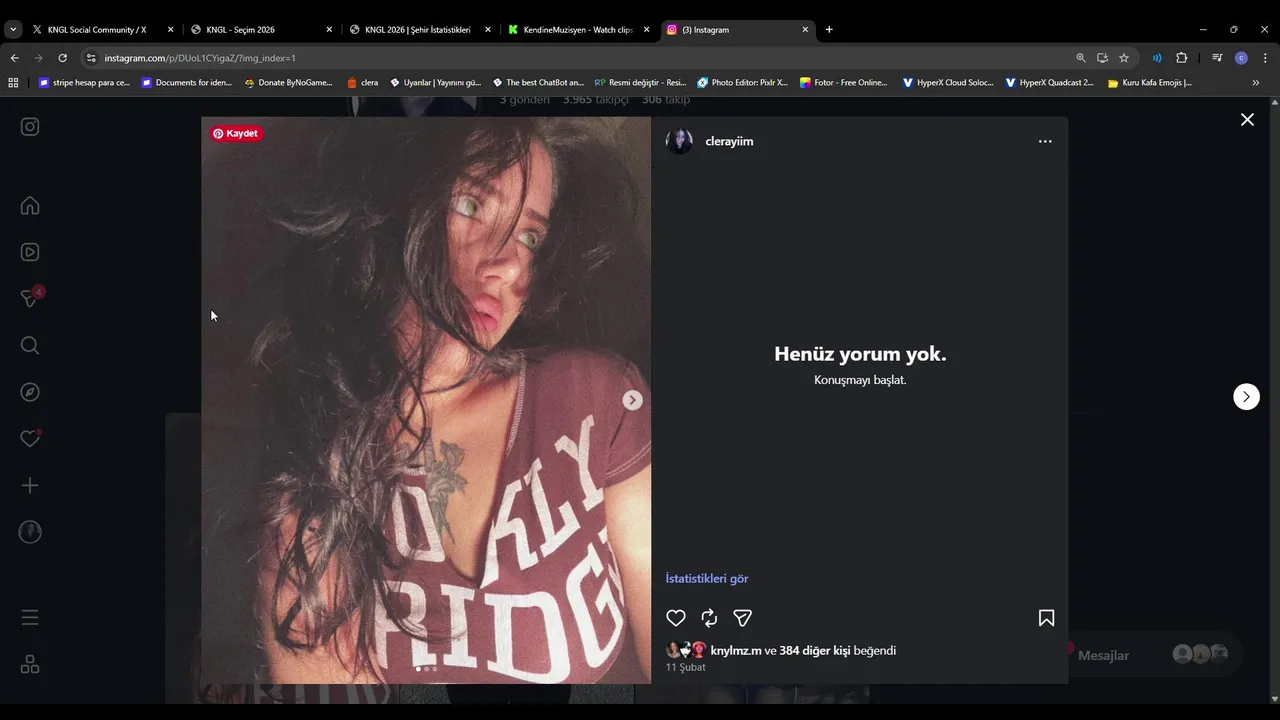Open The best ChatBot bookmark

coord(538,83)
